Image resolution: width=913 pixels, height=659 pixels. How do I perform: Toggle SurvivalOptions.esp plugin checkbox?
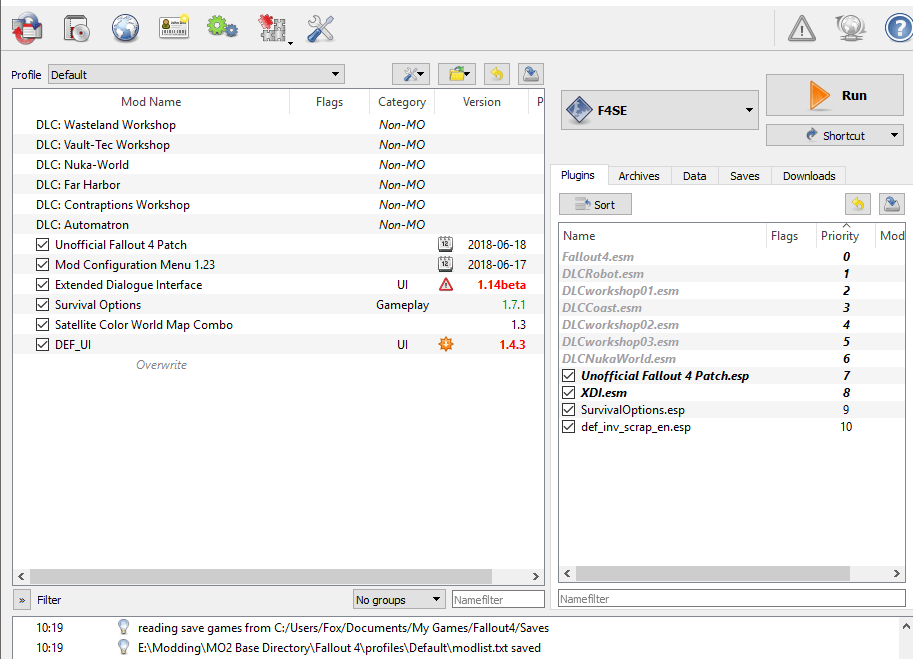coord(569,409)
